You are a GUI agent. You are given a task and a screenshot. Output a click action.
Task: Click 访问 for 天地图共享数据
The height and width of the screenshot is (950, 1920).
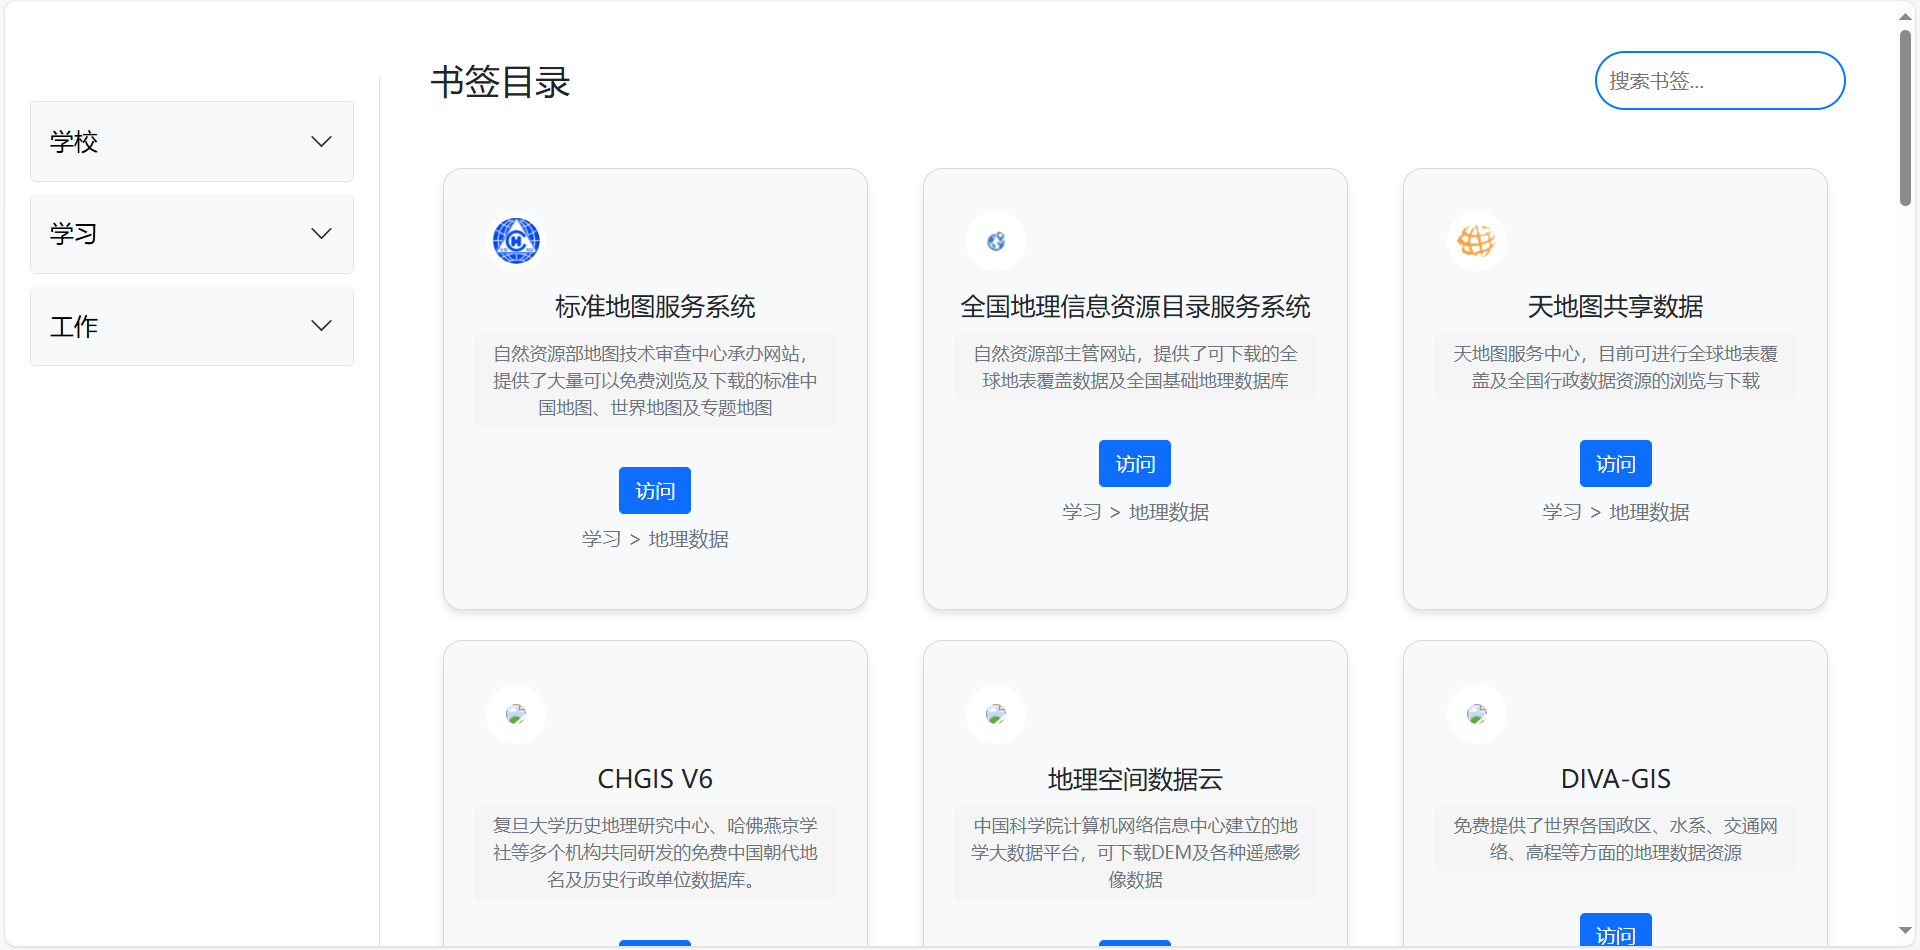[1615, 463]
